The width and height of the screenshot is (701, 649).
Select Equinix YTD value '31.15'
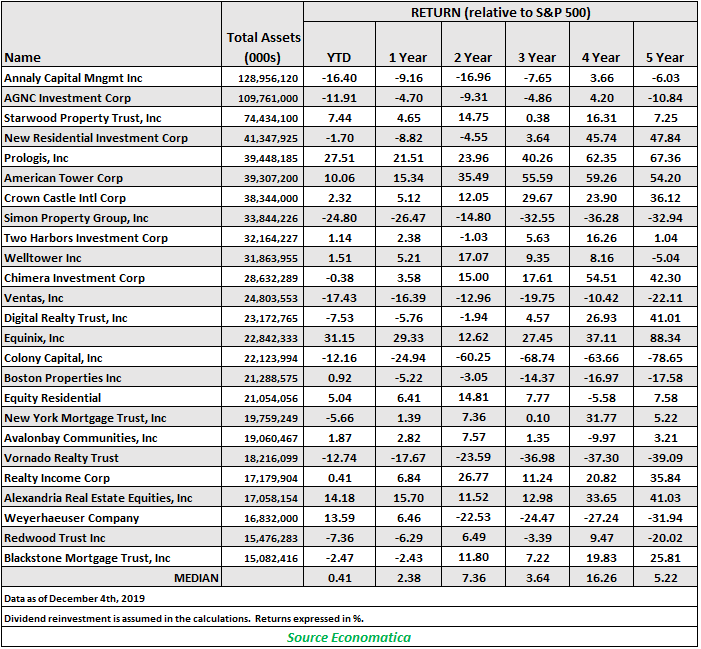(x=339, y=338)
